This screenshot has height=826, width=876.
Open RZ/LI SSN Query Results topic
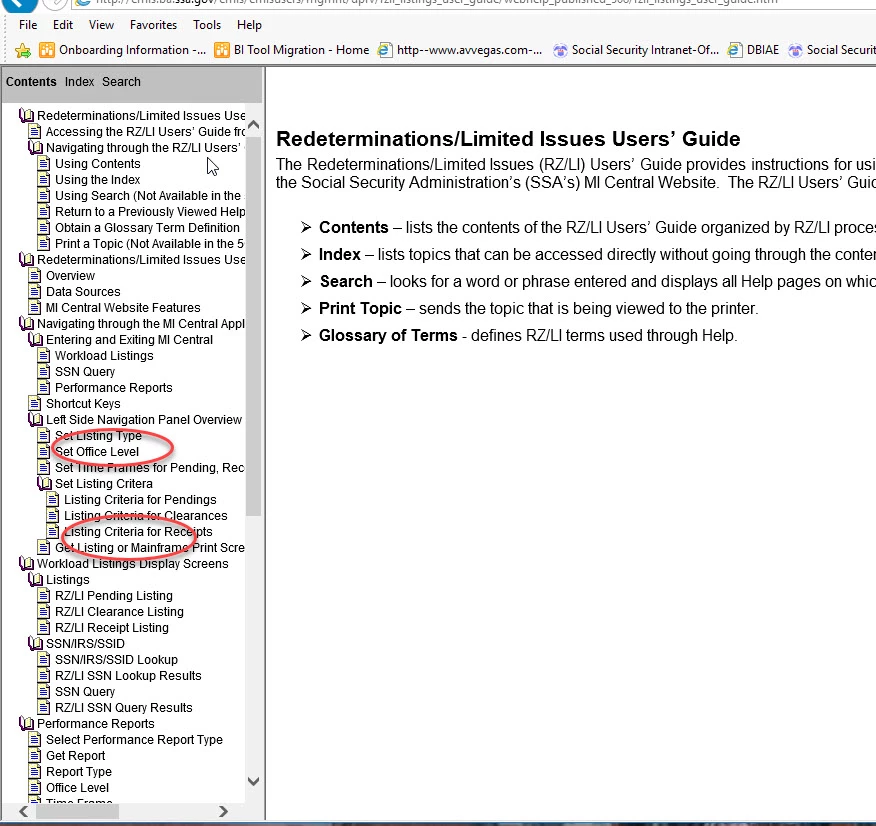[x=123, y=708]
